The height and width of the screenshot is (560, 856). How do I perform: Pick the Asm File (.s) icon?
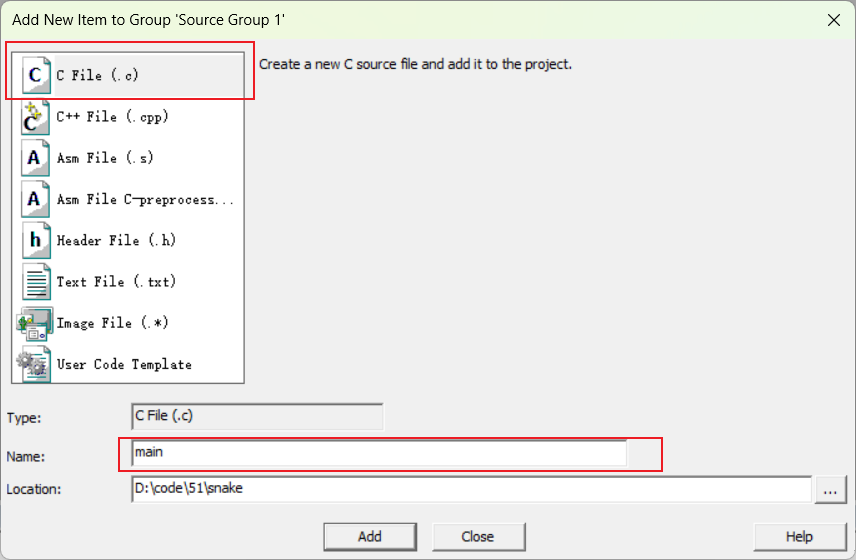(x=35, y=158)
